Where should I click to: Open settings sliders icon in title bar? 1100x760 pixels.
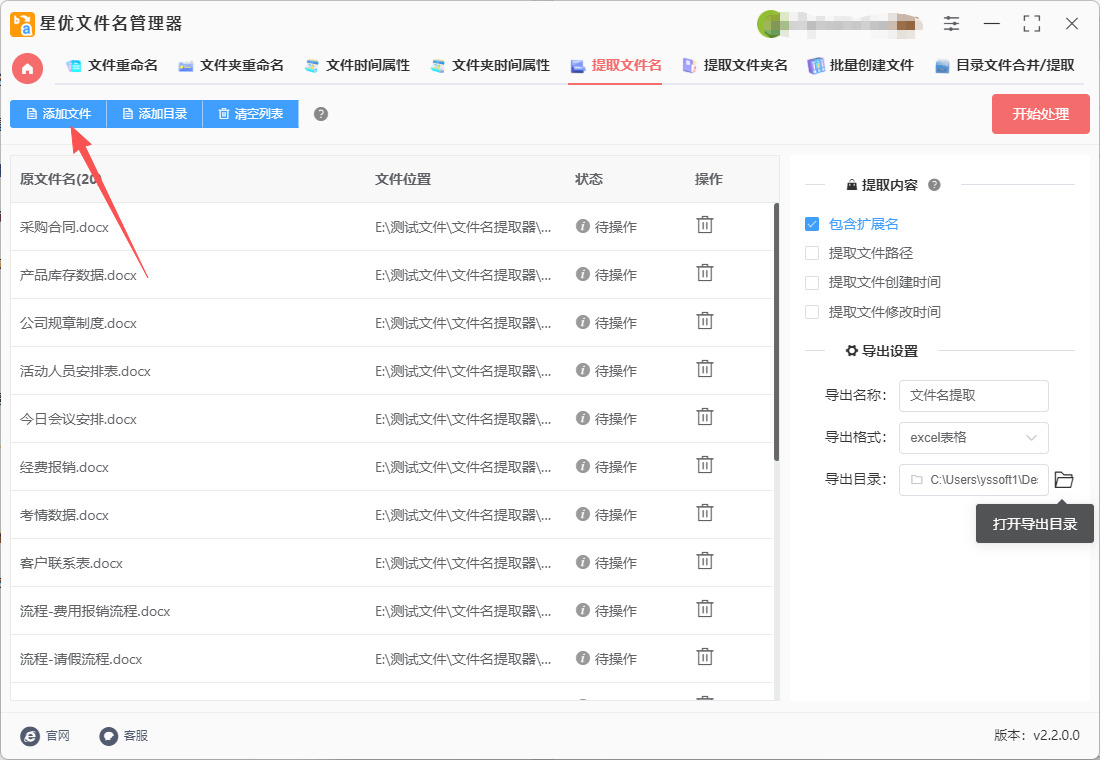(951, 24)
